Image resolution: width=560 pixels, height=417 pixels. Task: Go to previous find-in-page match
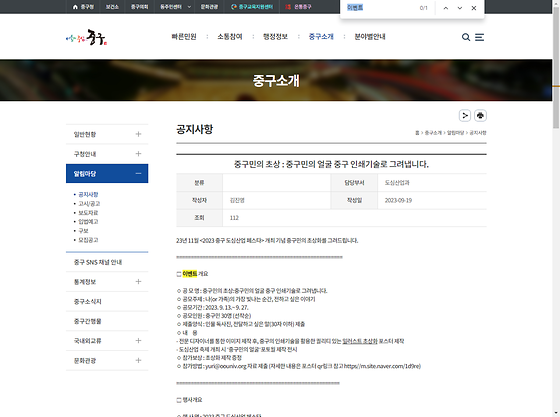point(446,8)
